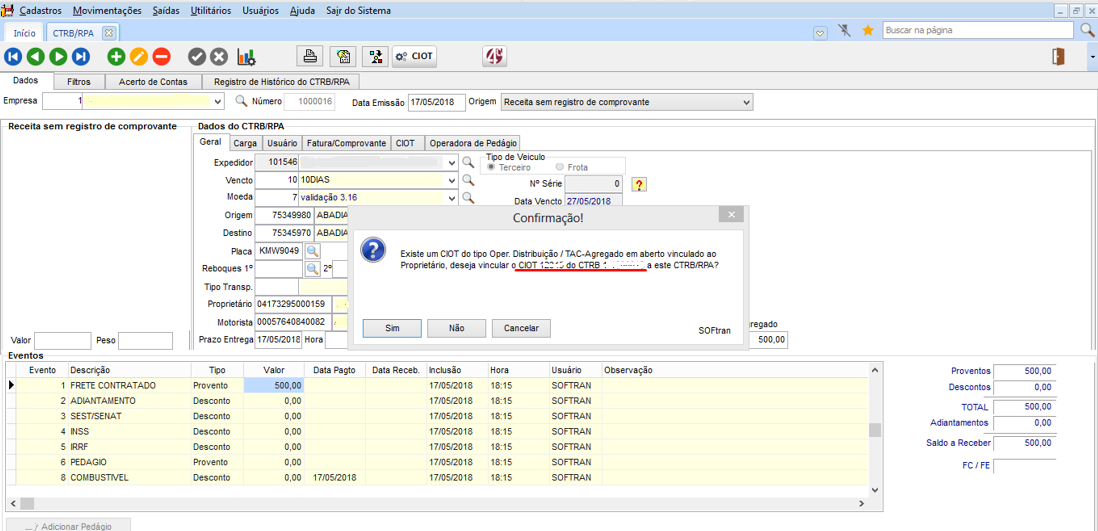Select the Frota vehicle type radio
This screenshot has width=1098, height=531.
pos(560,167)
